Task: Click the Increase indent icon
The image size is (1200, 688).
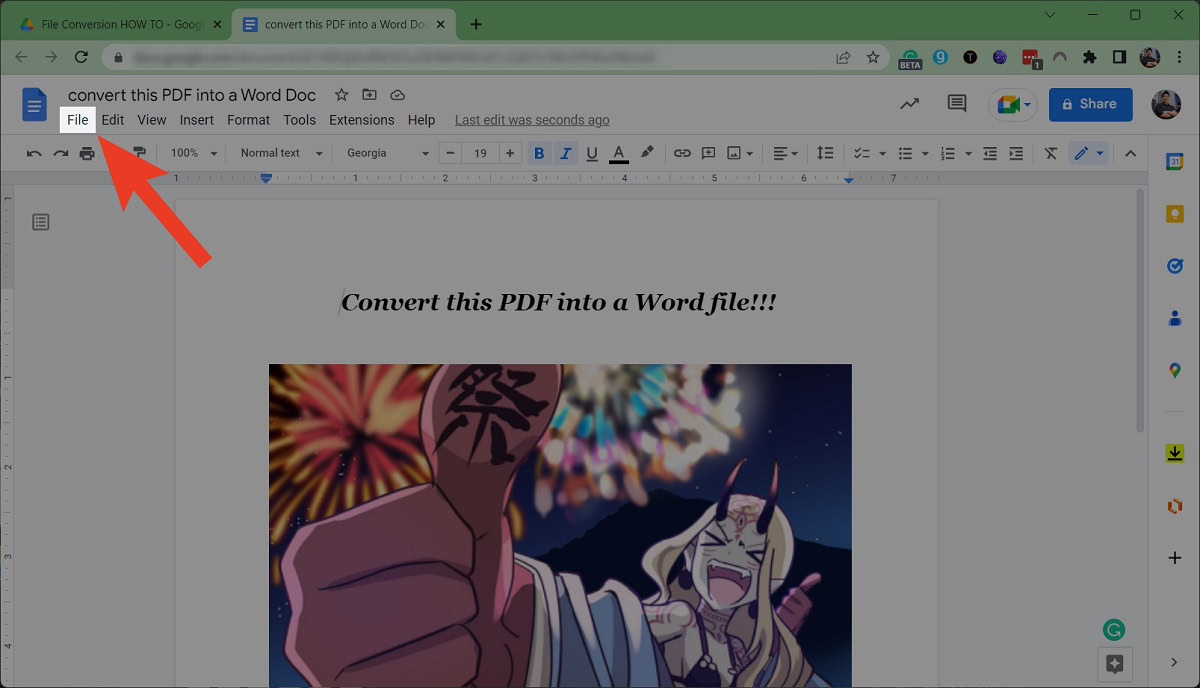Action: coord(1016,153)
